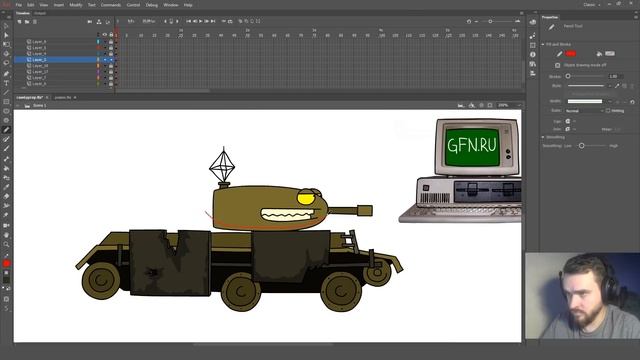The width and height of the screenshot is (640, 360).
Task: Select the Rectangle tool
Action: pyautogui.click(x=6, y=102)
